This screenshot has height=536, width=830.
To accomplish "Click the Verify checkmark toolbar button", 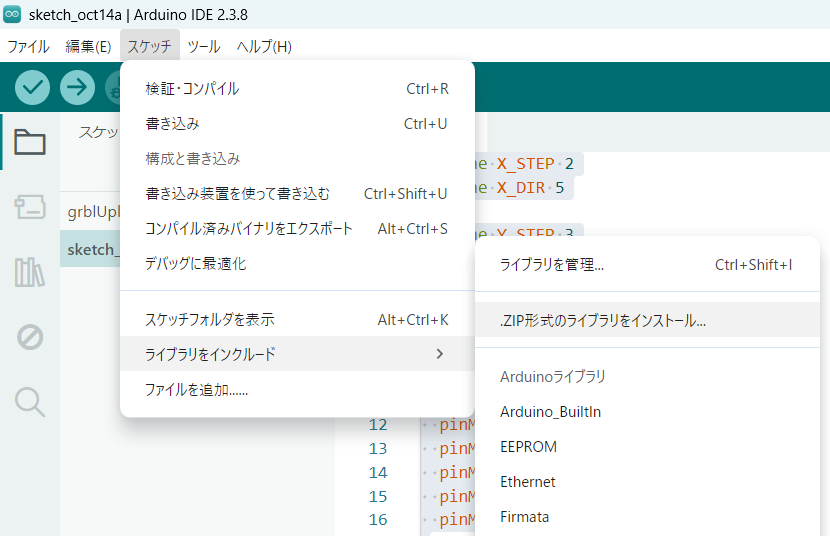I will (x=32, y=87).
